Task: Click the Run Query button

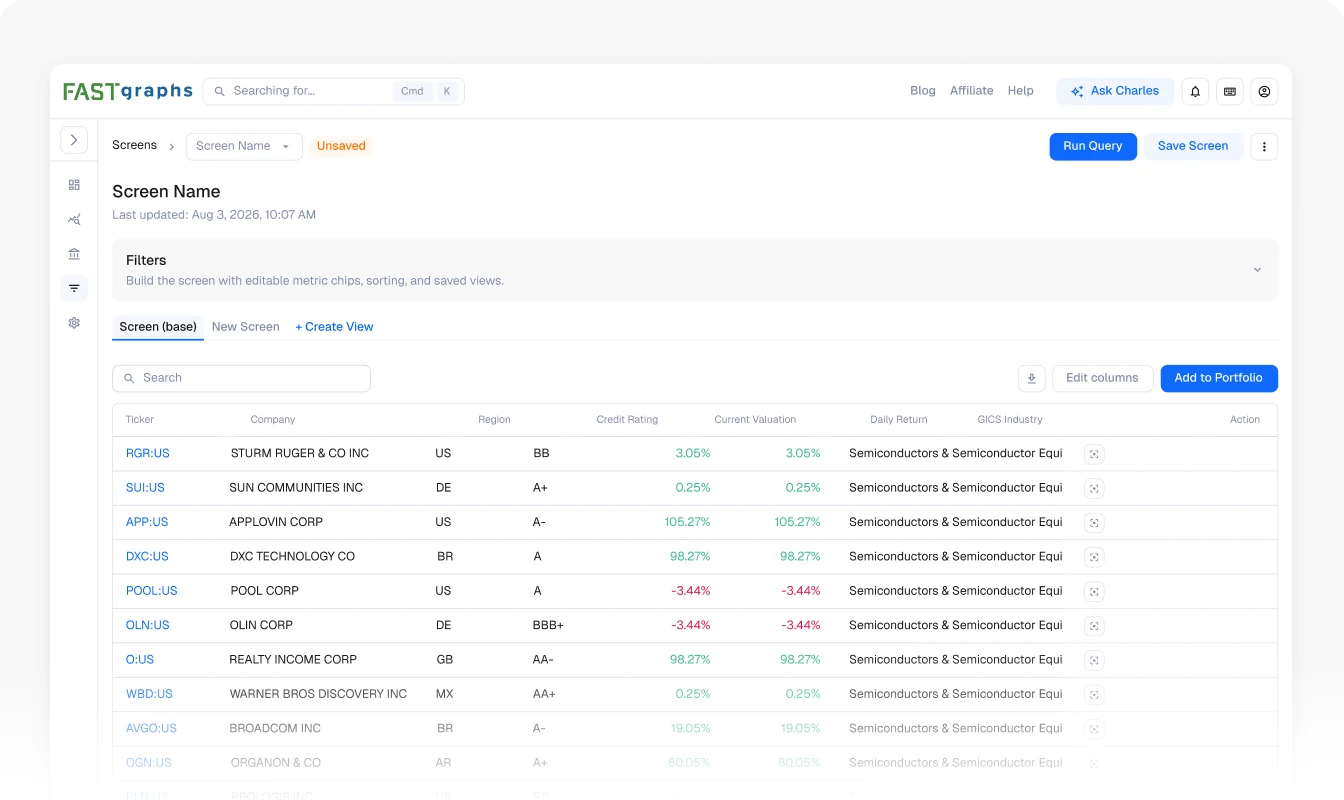Action: coord(1093,146)
